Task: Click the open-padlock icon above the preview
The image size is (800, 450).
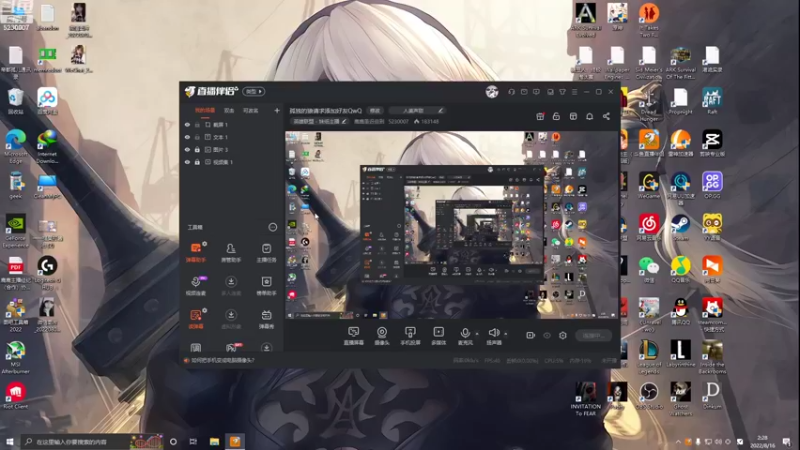Action: point(556,116)
